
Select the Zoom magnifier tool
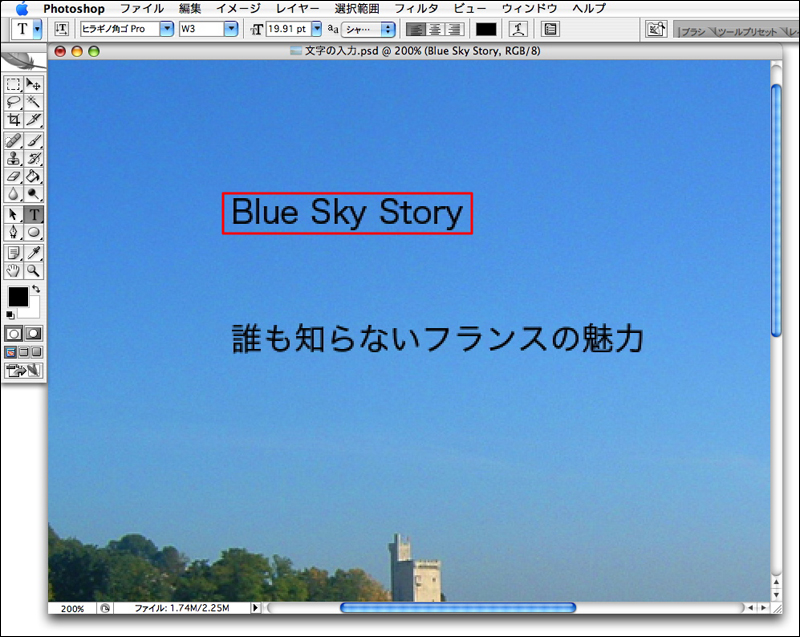pos(33,270)
